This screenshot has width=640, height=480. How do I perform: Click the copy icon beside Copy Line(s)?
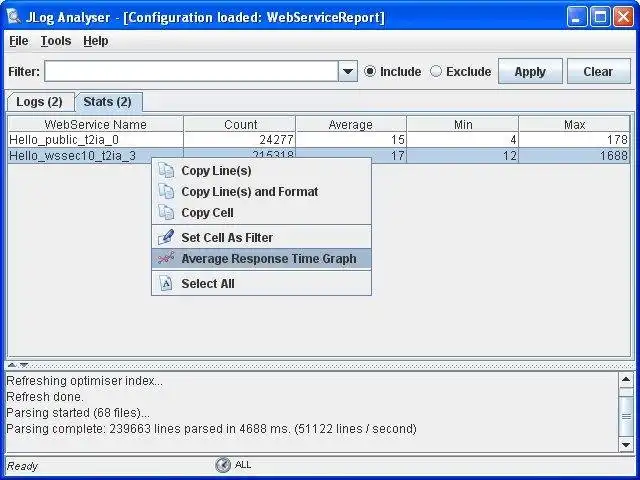[x=166, y=170]
